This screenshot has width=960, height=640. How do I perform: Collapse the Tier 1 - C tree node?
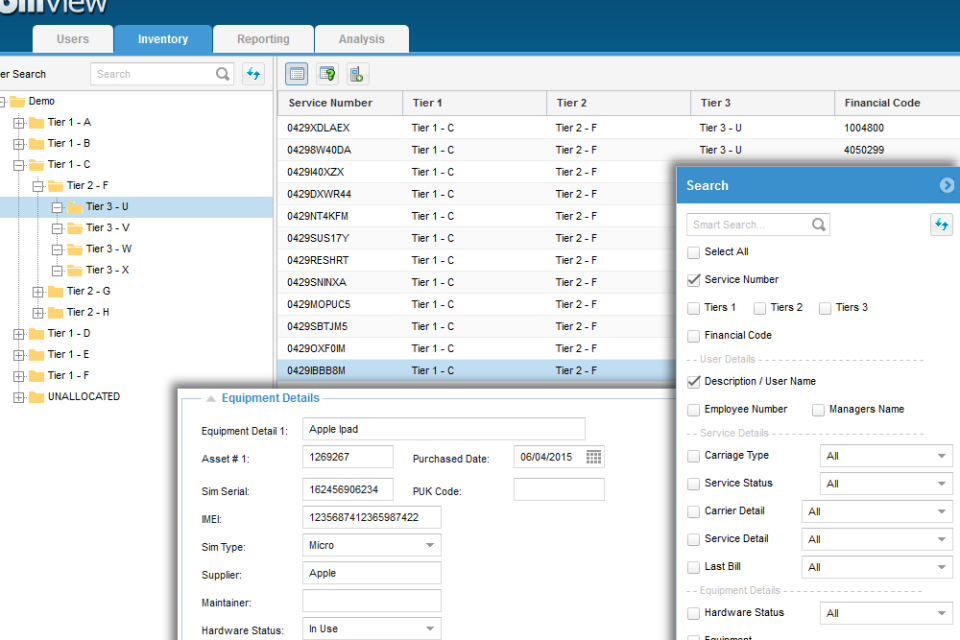point(19,165)
